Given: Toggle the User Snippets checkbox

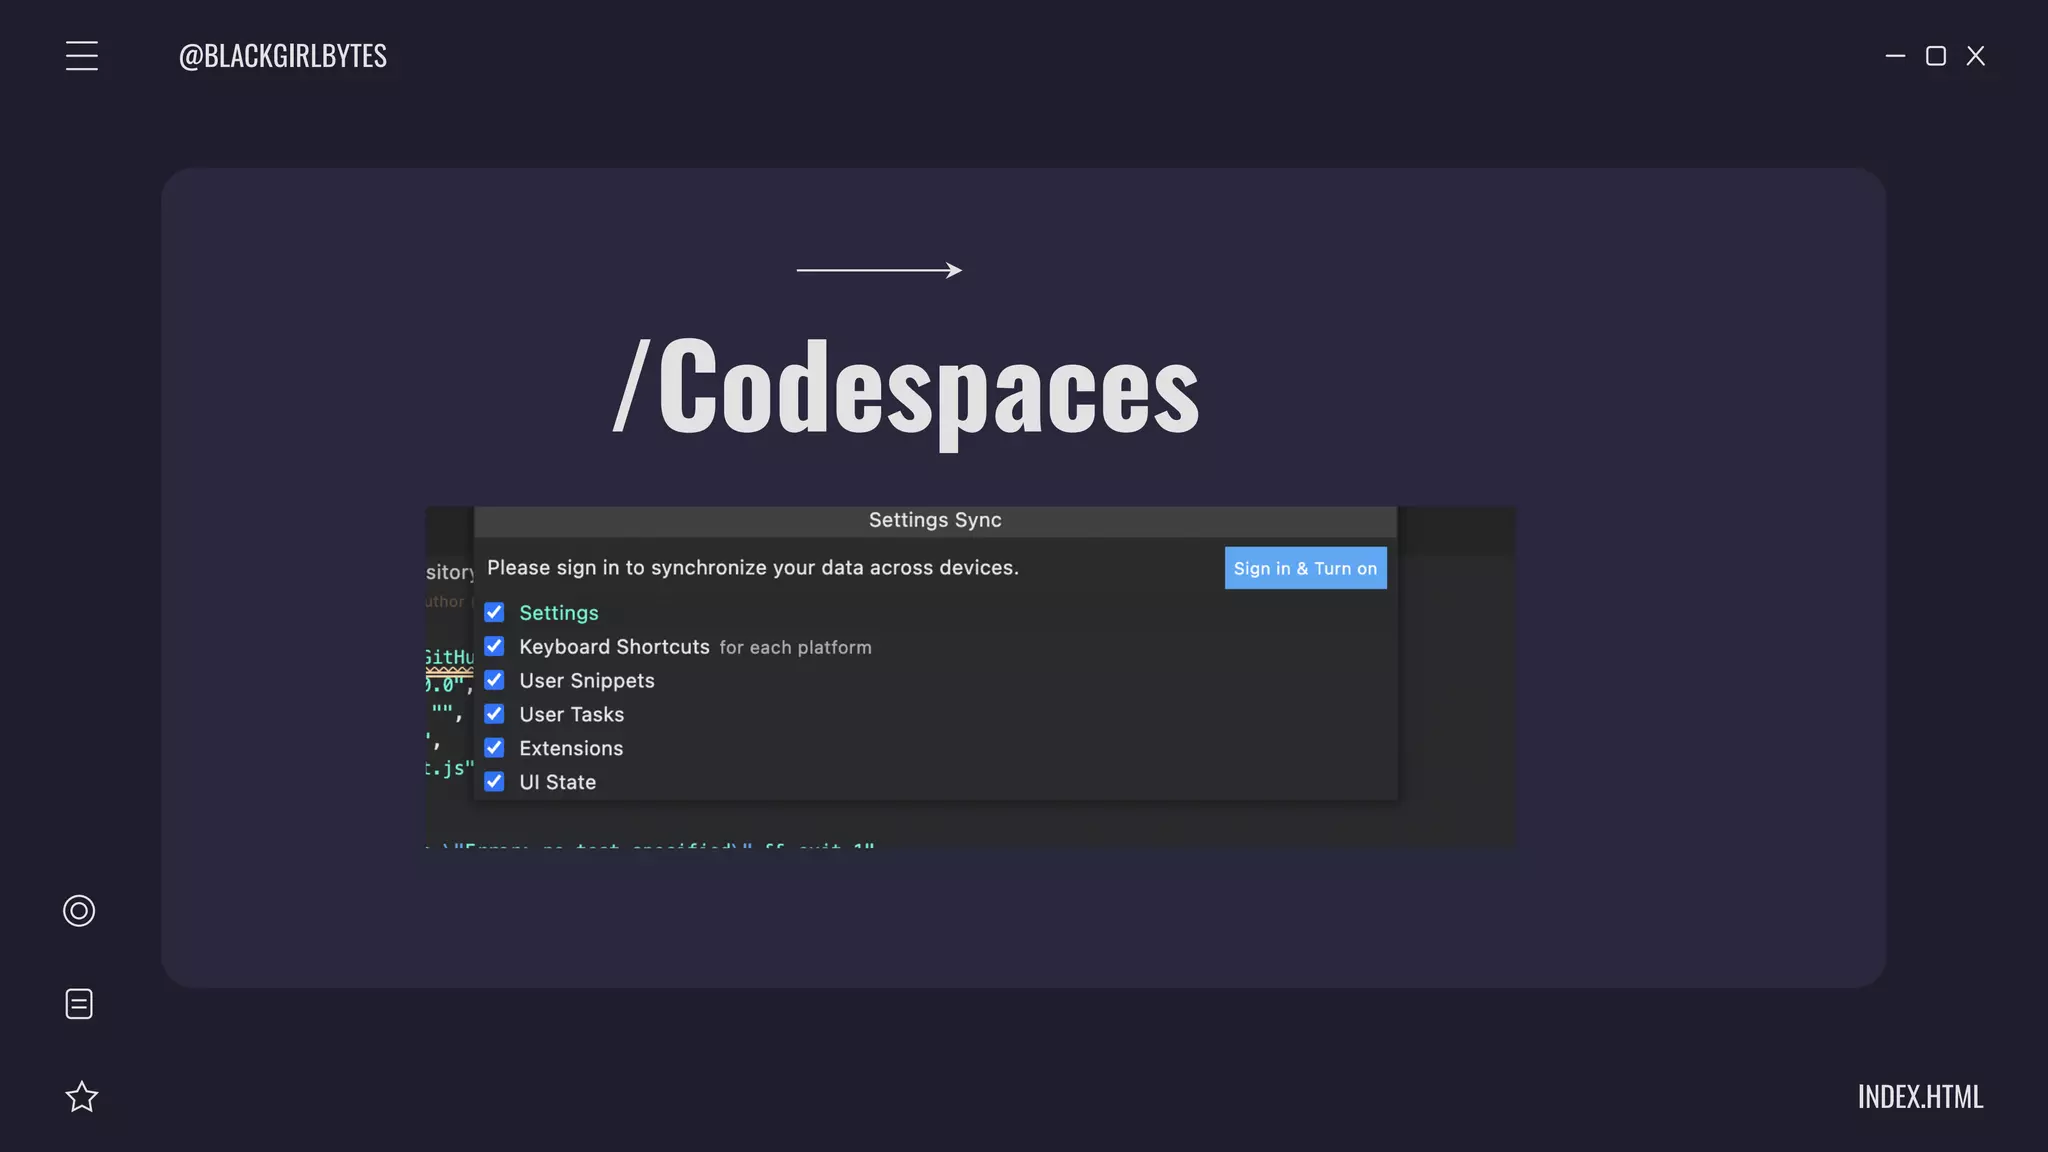Looking at the screenshot, I should coord(494,680).
